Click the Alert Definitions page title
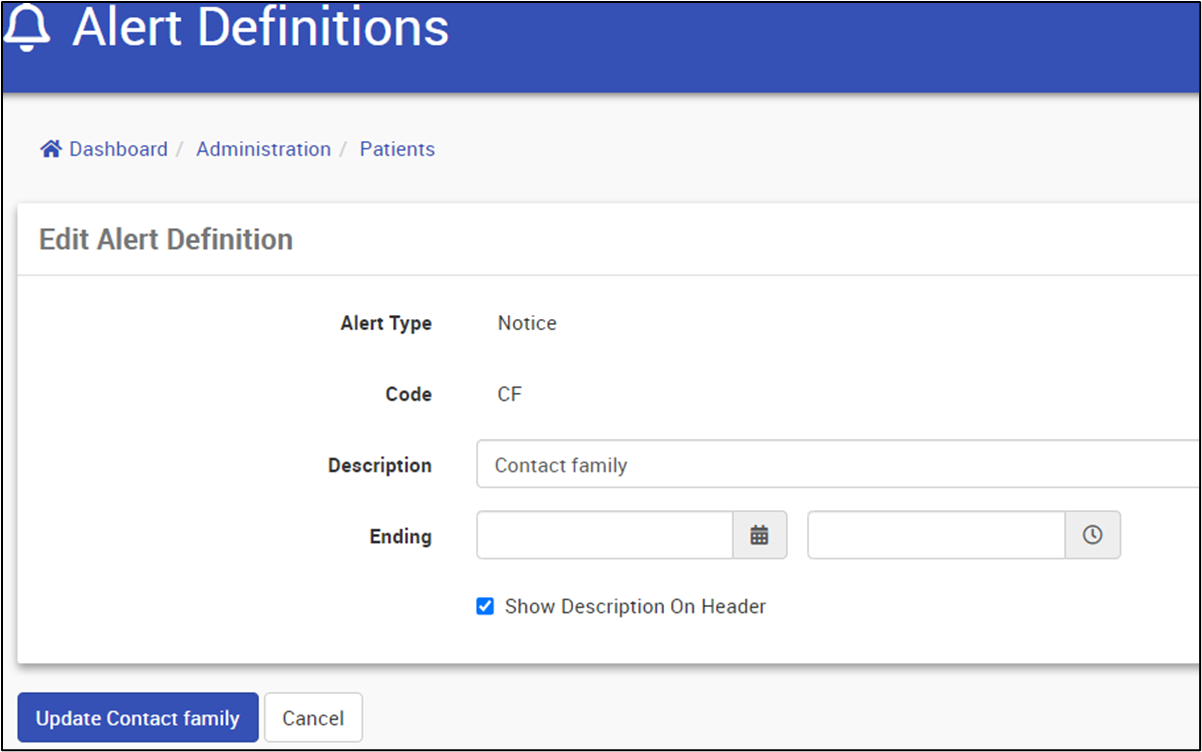This screenshot has width=1202, height=752. (x=261, y=28)
